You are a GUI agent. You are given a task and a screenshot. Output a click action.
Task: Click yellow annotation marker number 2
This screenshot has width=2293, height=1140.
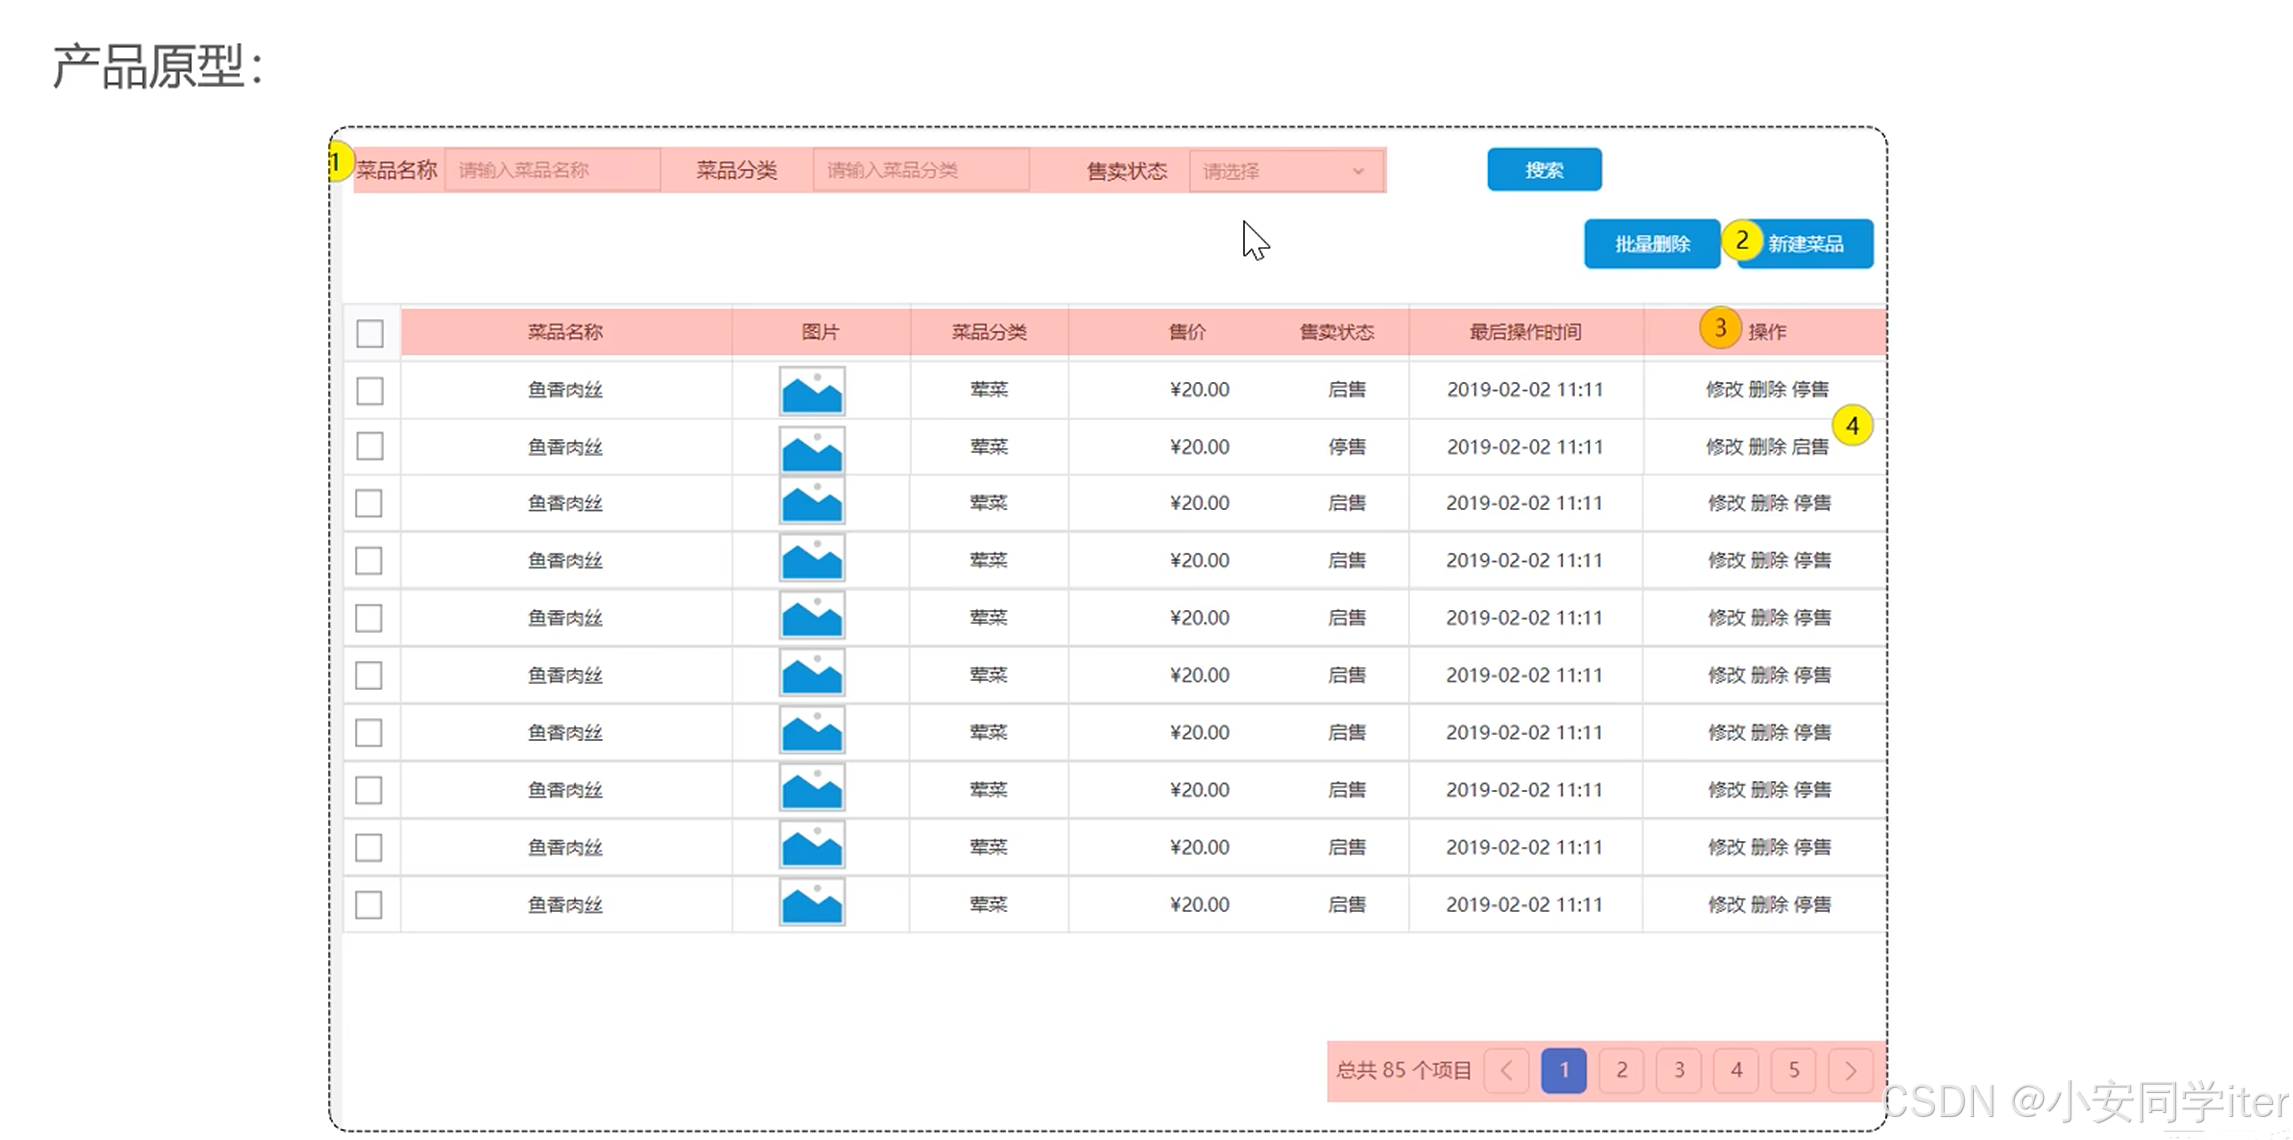pyautogui.click(x=1741, y=241)
